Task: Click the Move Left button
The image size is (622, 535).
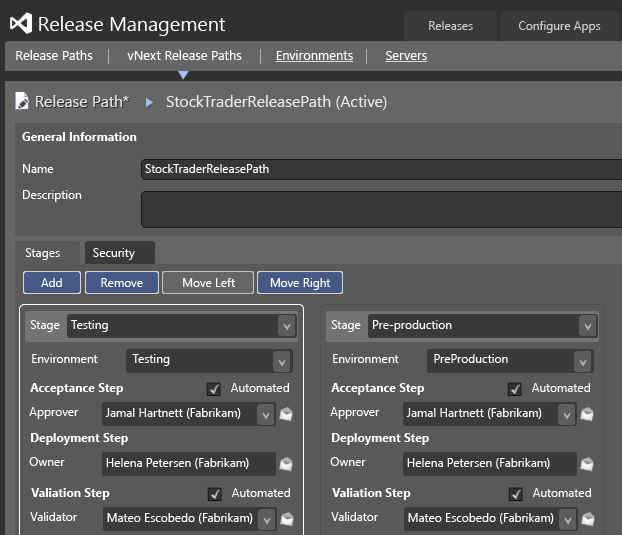Action: tap(208, 283)
